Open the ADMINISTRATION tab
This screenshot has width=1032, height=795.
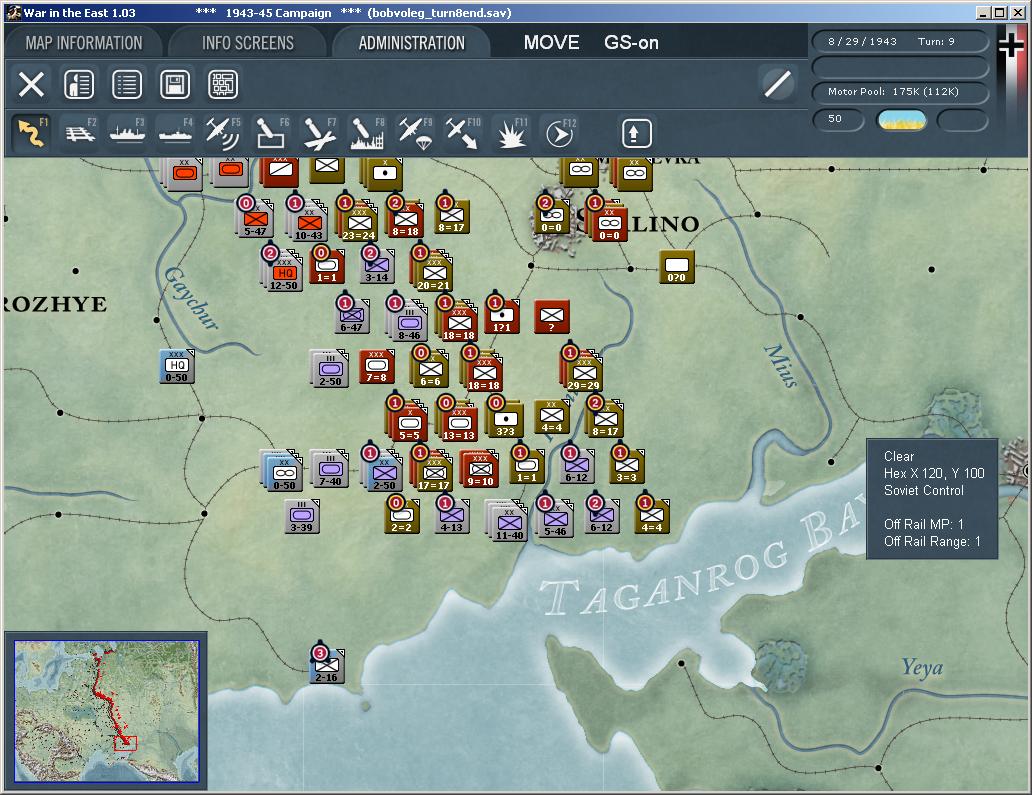pyautogui.click(x=411, y=43)
